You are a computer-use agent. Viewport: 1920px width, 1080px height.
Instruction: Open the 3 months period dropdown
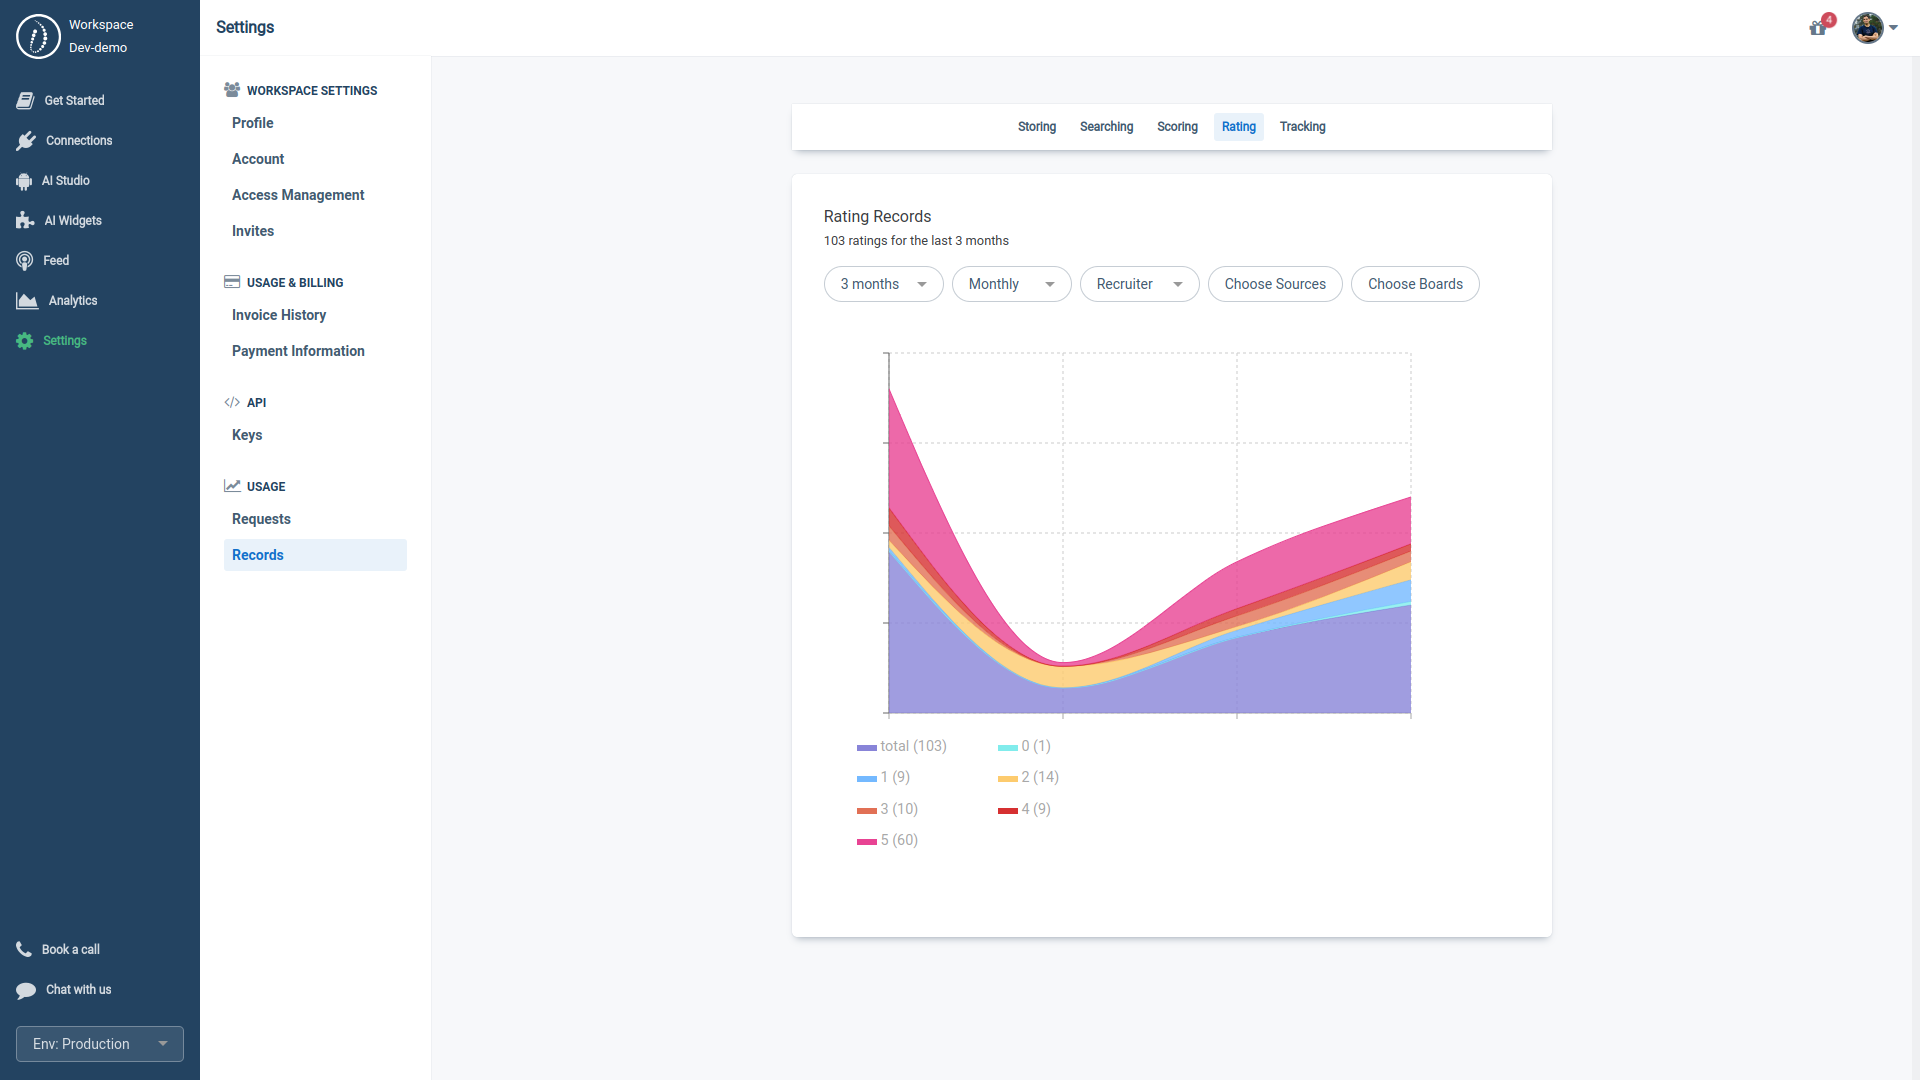click(x=883, y=284)
